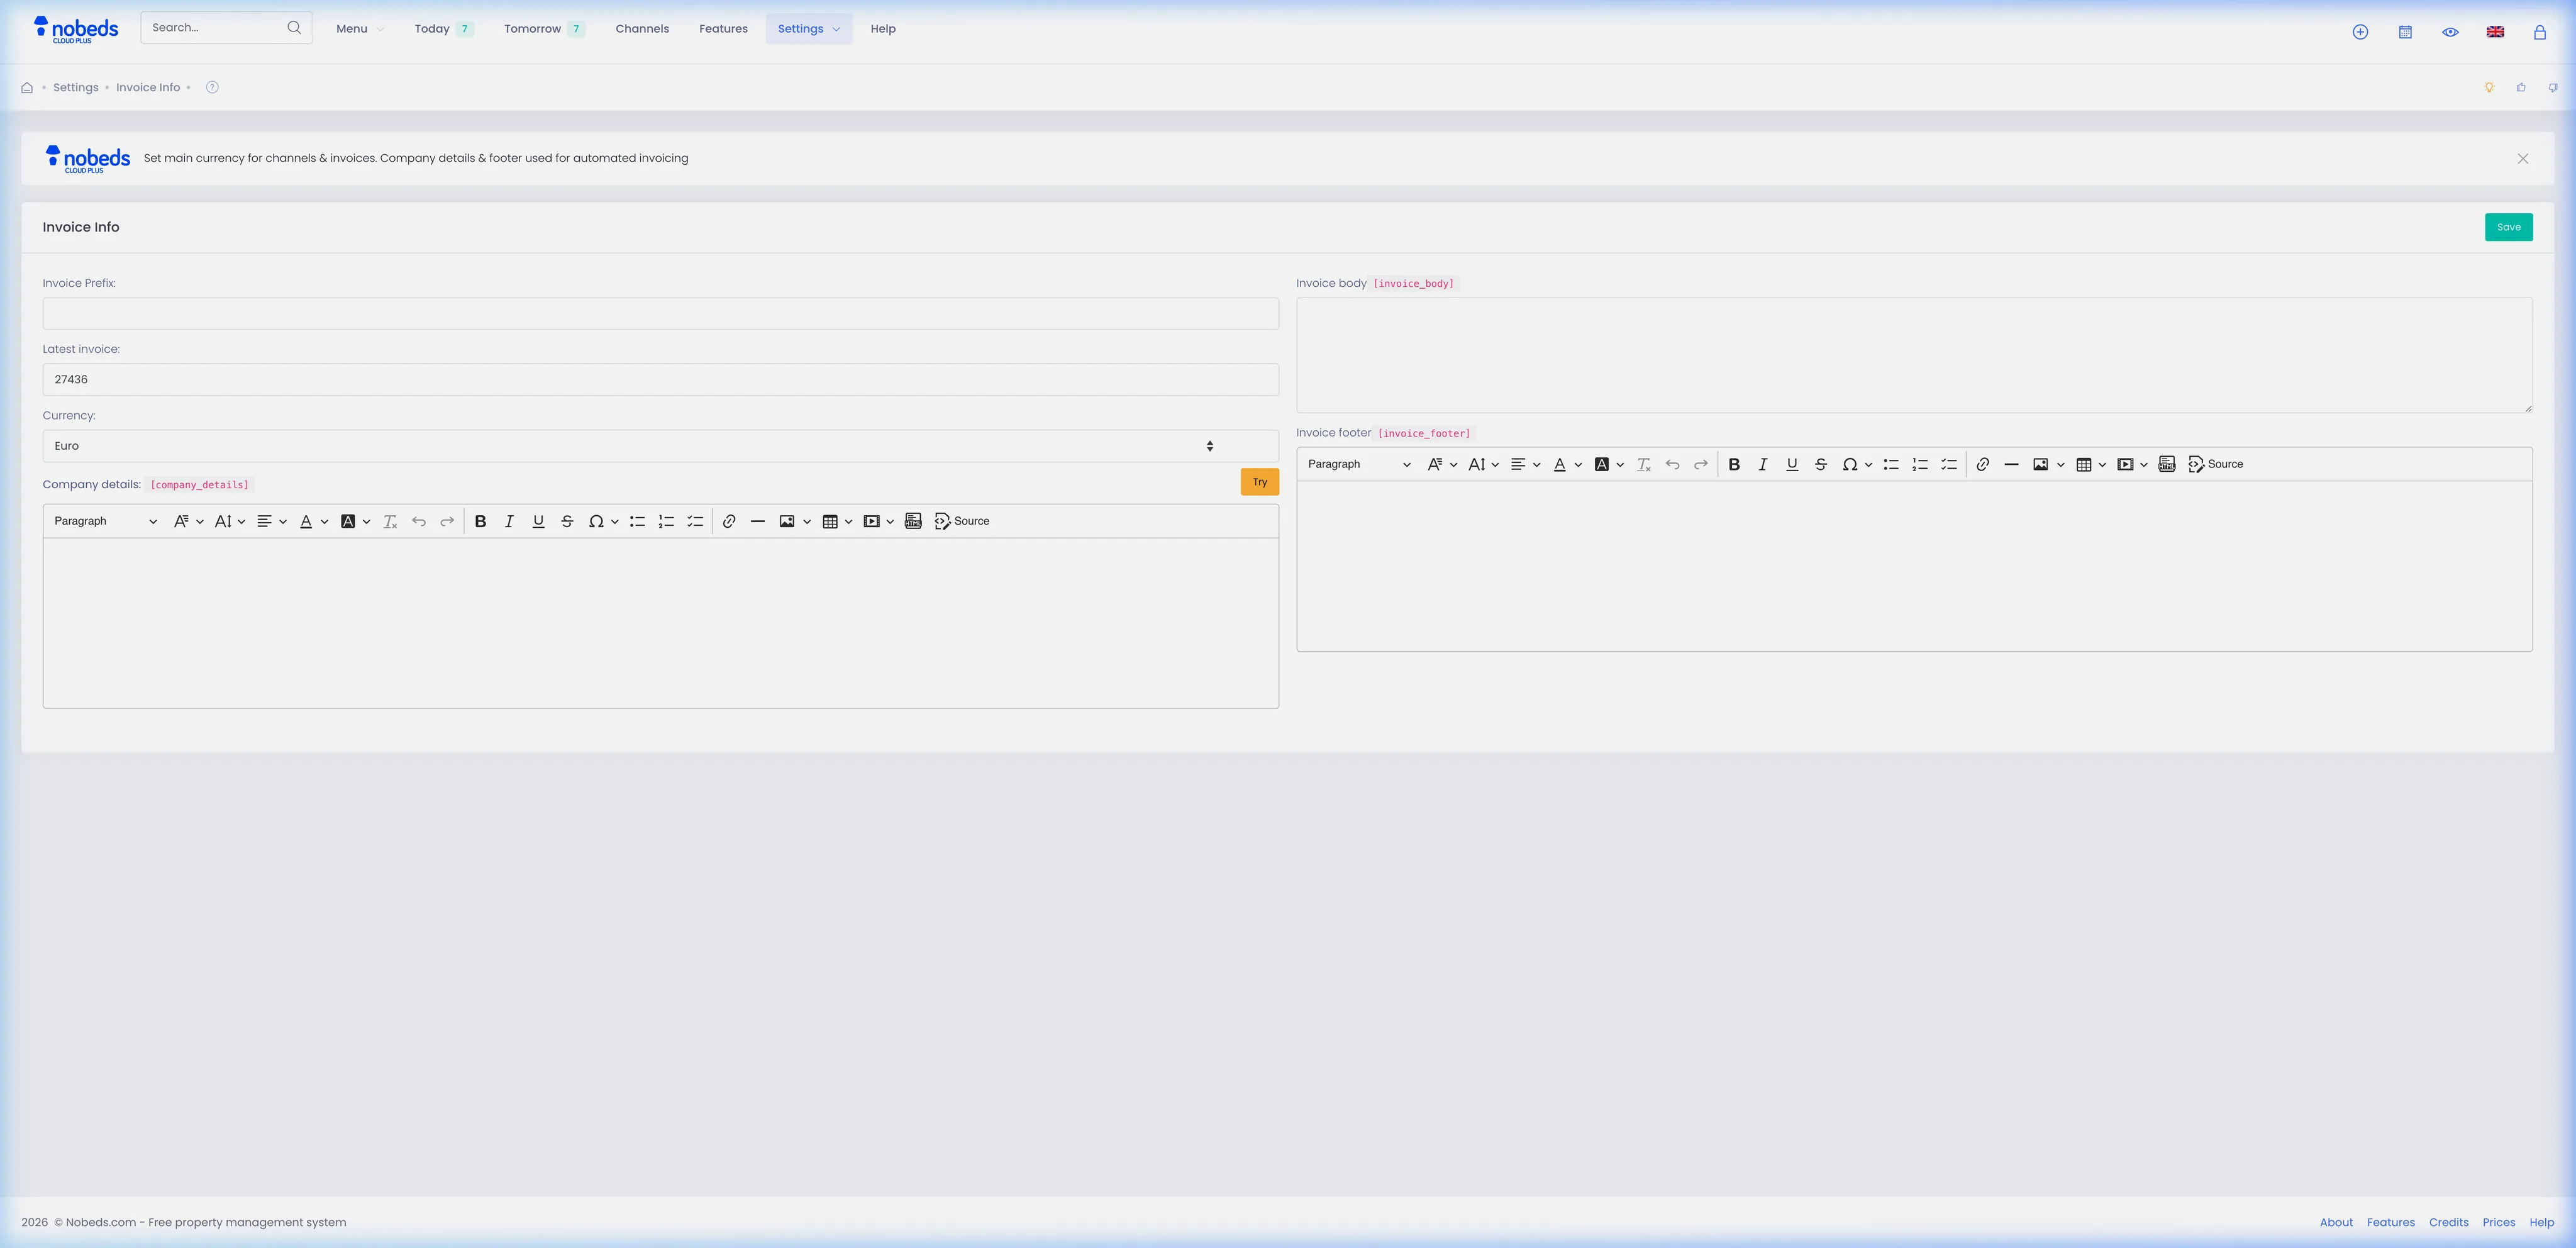Click Strikethrough in Company details editor

tap(567, 521)
